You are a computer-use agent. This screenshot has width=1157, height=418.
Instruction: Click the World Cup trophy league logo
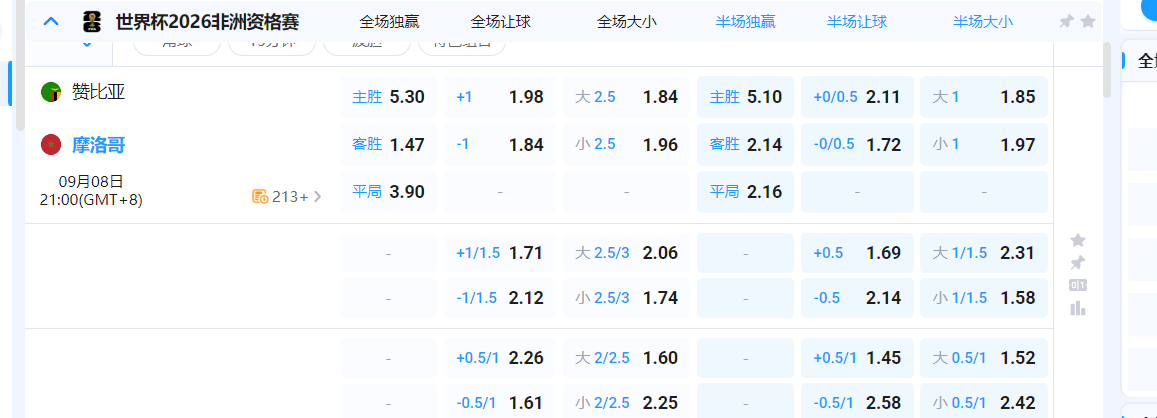point(92,21)
